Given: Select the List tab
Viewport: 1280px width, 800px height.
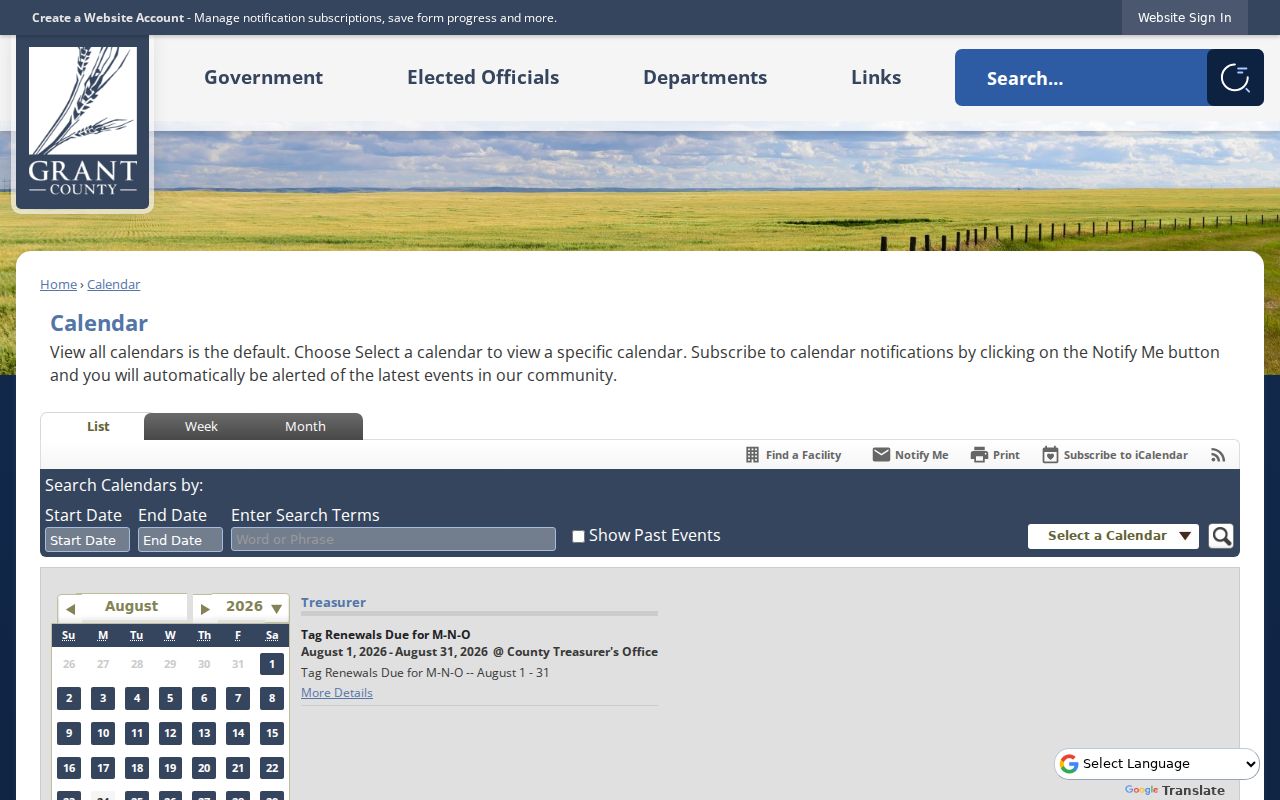Looking at the screenshot, I should (x=98, y=427).
